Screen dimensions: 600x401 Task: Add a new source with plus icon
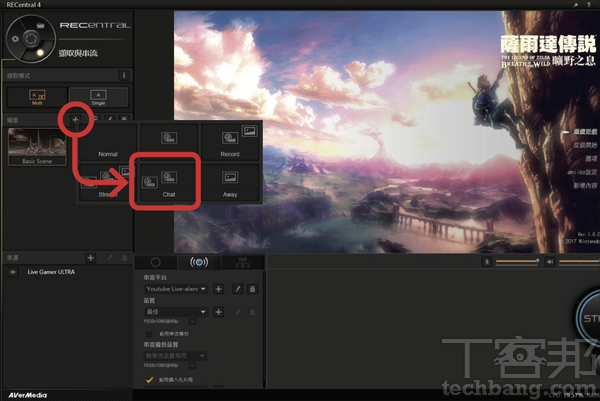(x=90, y=257)
